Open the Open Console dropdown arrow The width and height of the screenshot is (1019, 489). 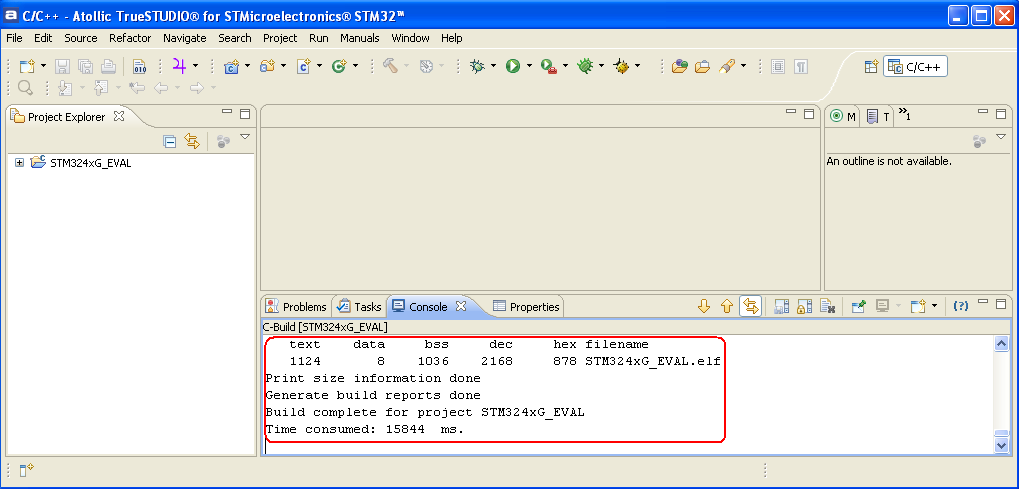click(935, 306)
